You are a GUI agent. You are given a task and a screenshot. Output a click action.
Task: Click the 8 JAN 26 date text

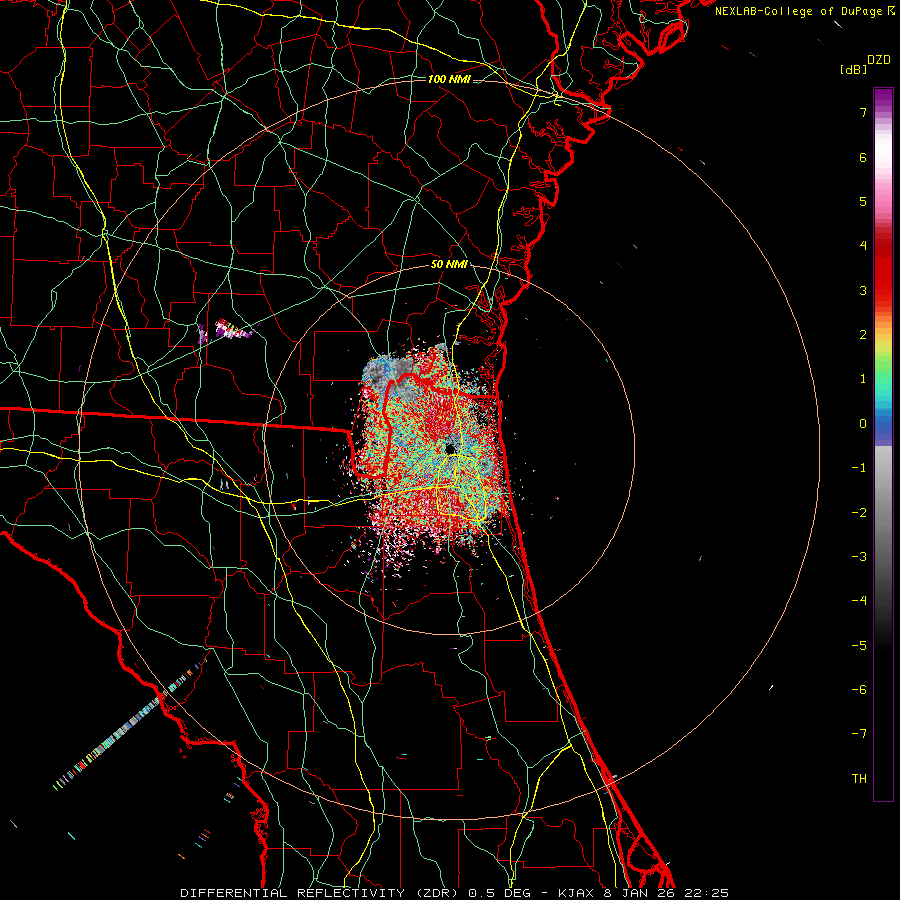638,893
